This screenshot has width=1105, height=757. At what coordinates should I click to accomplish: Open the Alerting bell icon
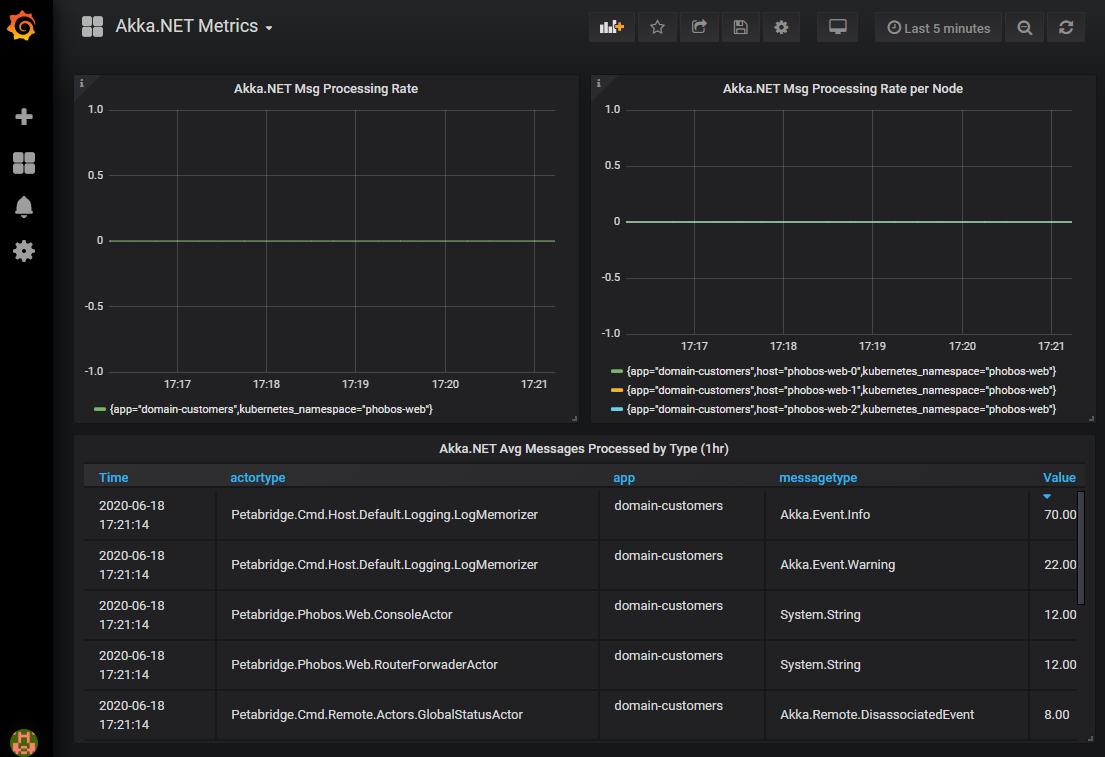[x=24, y=207]
